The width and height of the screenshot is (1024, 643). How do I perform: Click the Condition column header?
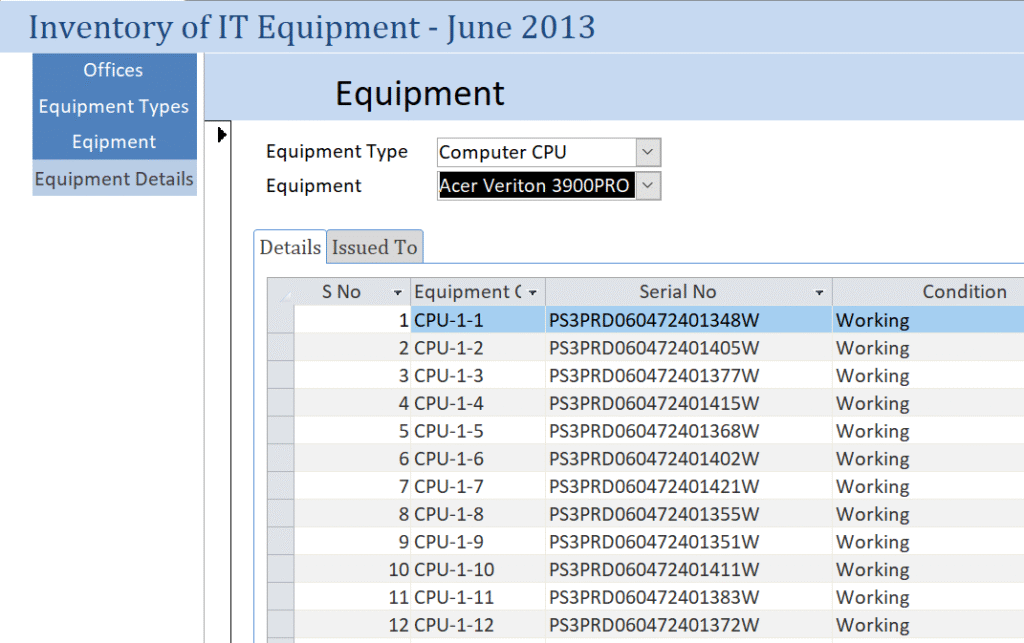[963, 292]
